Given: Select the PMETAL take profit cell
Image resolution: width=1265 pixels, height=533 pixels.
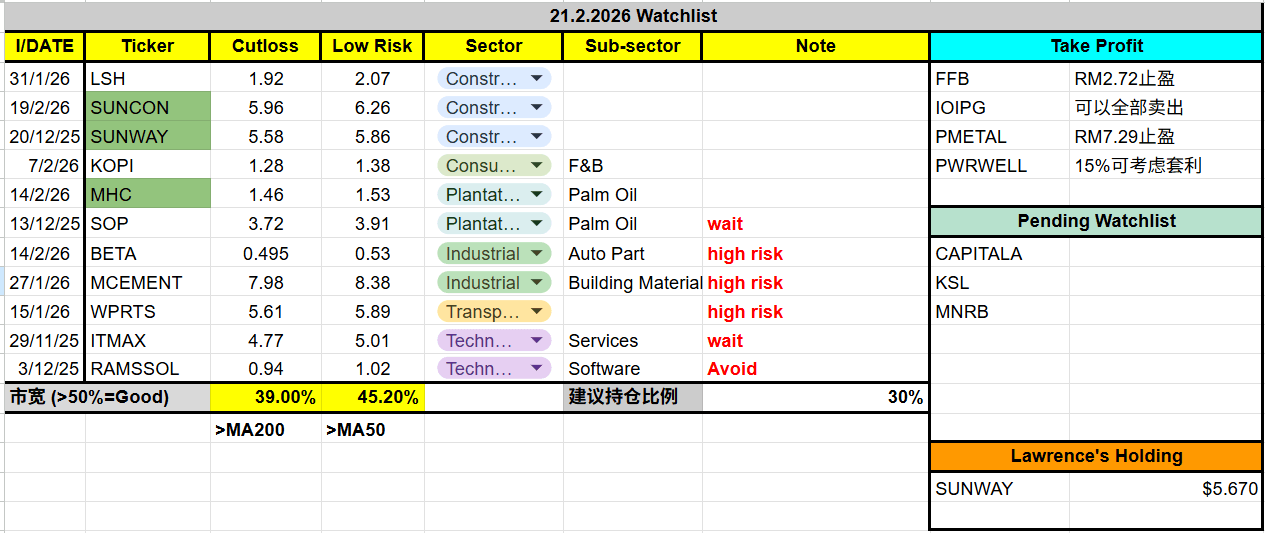Looking at the screenshot, I should coord(999,137).
